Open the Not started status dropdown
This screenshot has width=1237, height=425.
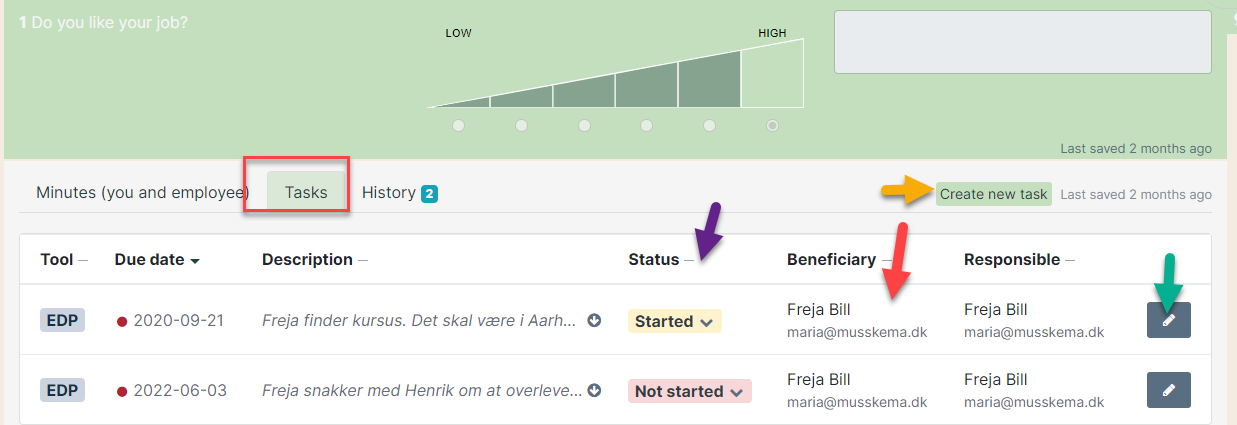(690, 391)
